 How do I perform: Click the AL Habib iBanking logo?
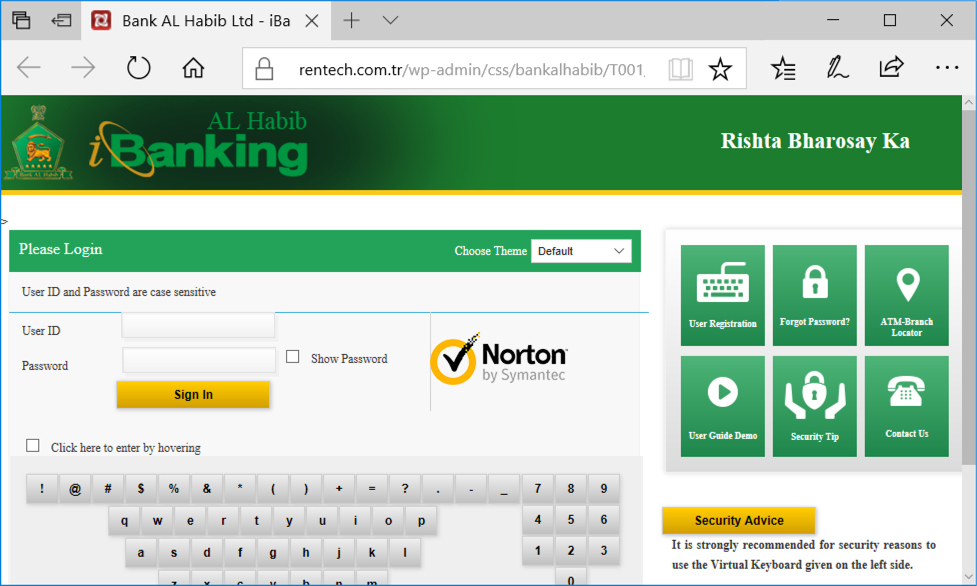198,144
